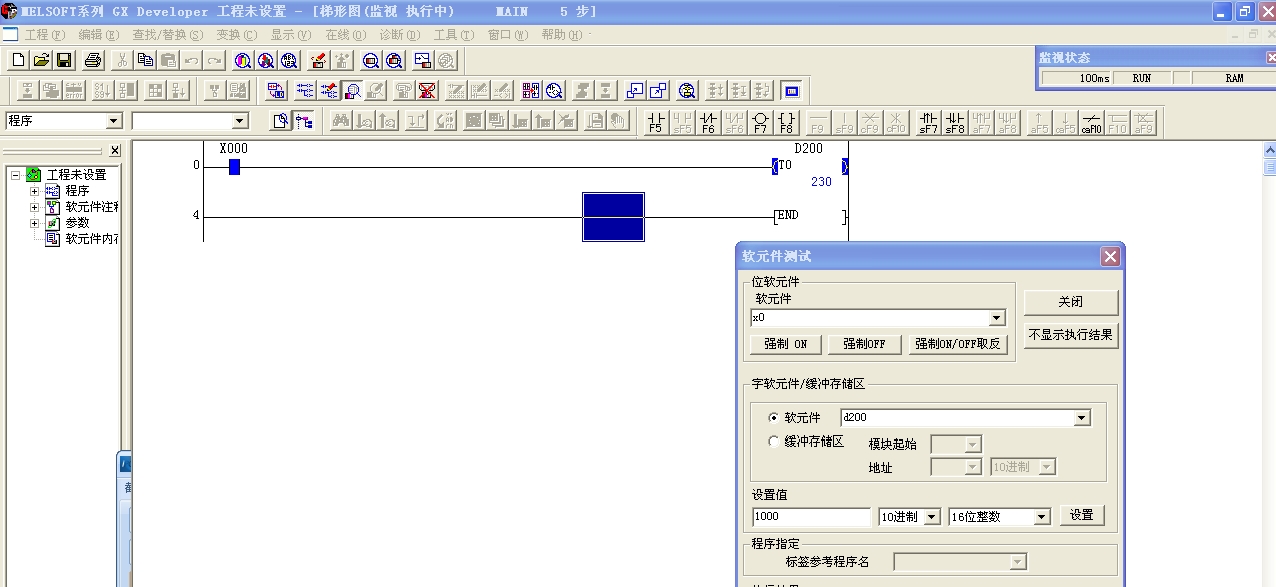Click the print icon in toolbar
1276x587 pixels.
pos(93,60)
